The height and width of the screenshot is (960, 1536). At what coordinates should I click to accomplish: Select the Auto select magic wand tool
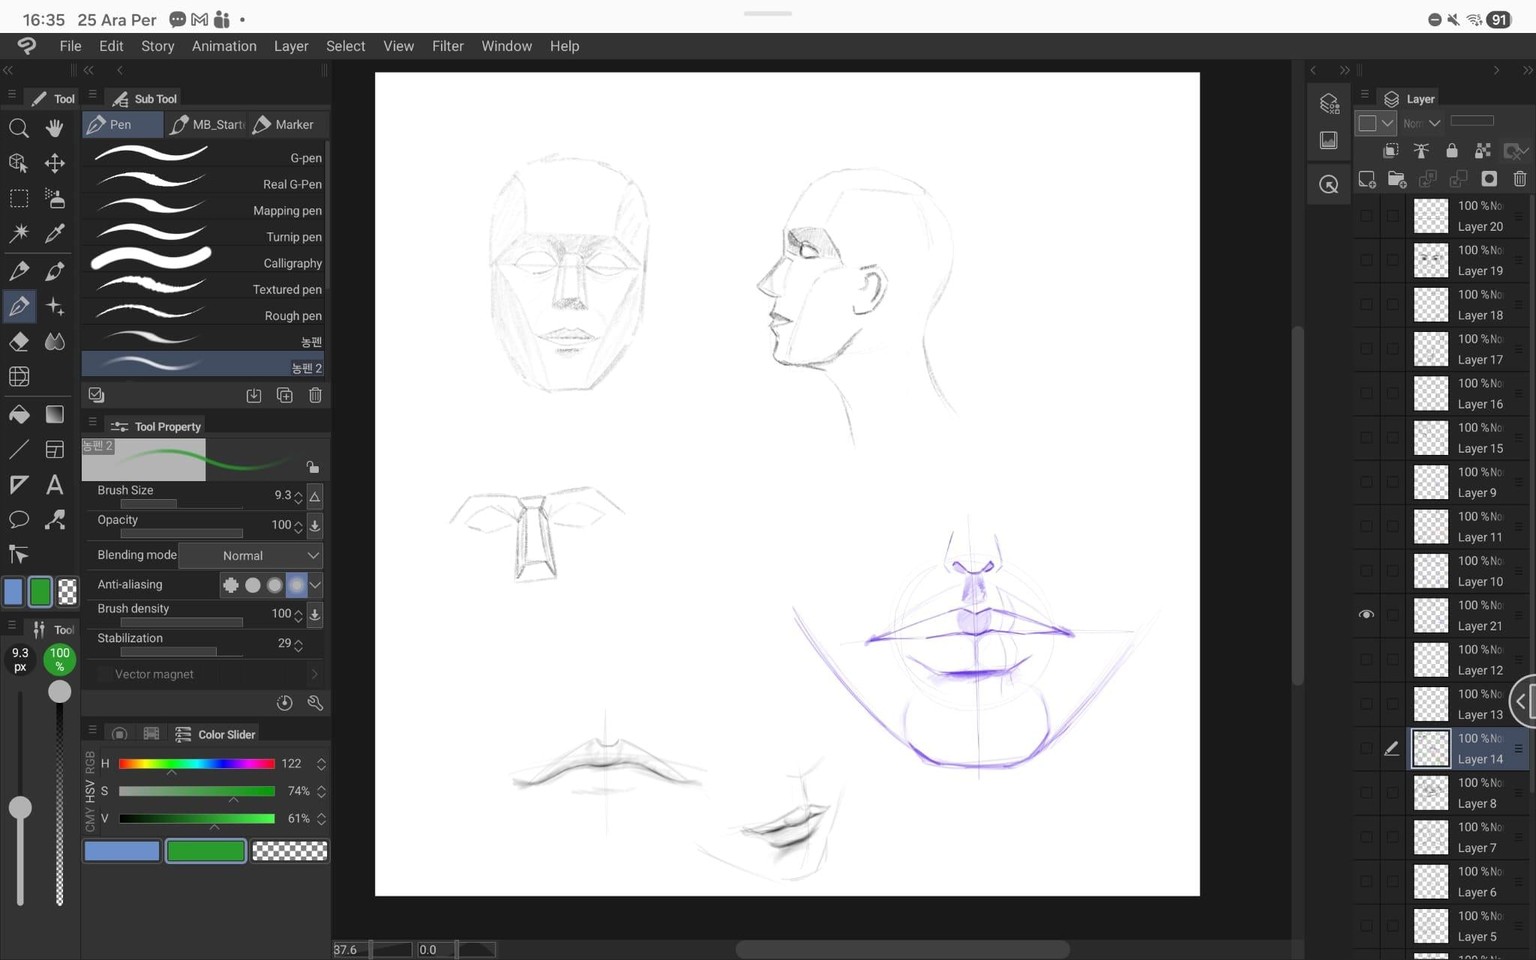[18, 234]
